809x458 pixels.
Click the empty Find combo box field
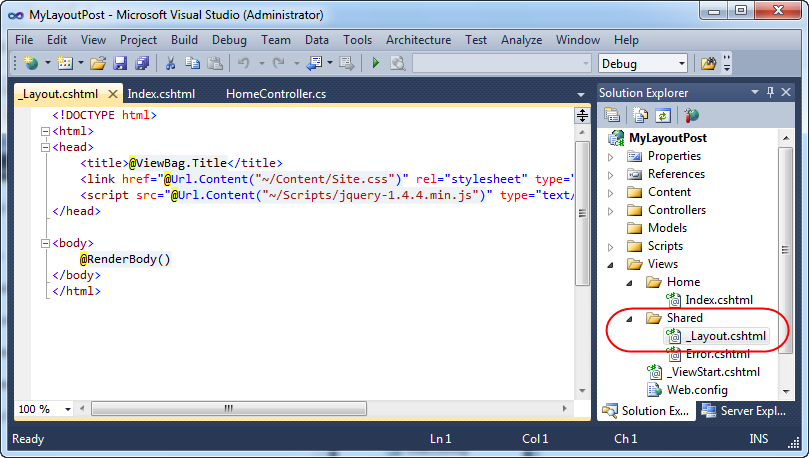(501, 63)
